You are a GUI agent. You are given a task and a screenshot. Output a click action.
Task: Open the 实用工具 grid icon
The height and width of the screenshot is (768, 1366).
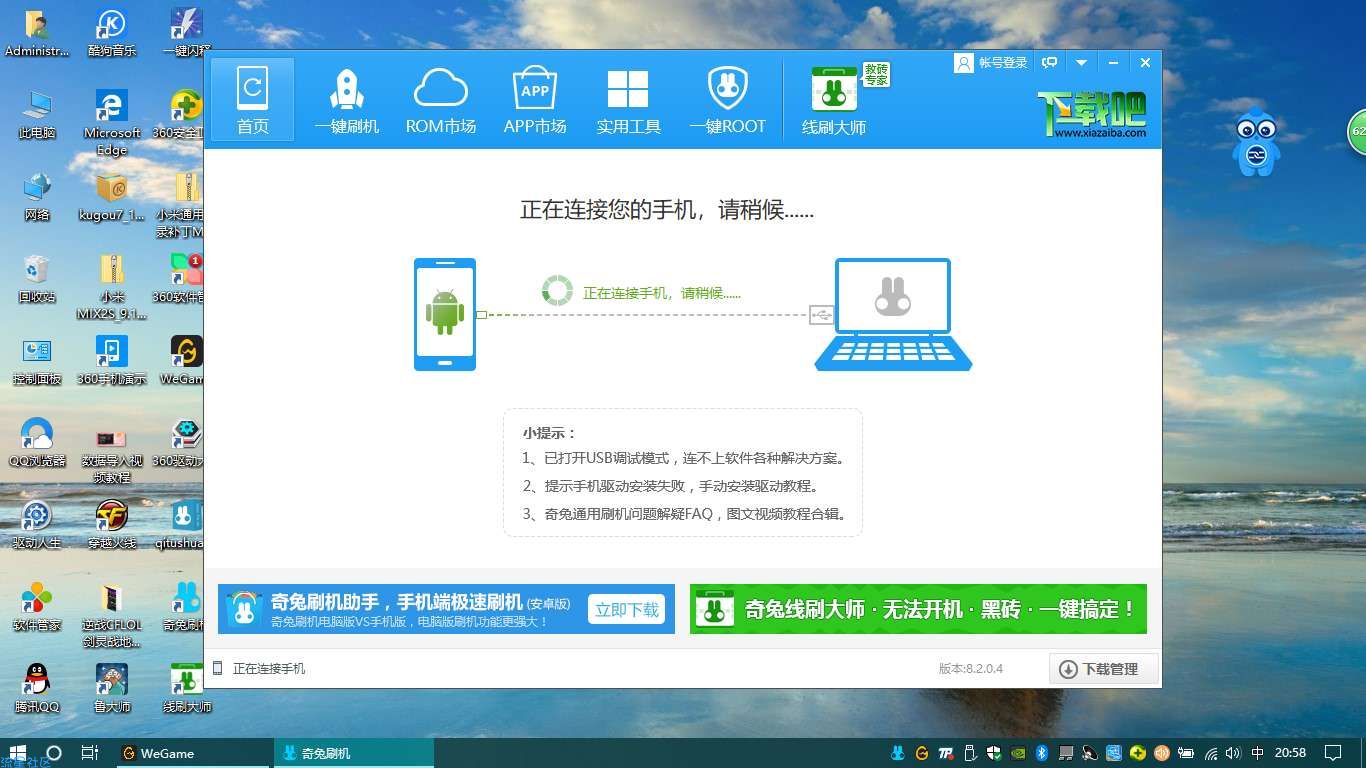coord(628,101)
